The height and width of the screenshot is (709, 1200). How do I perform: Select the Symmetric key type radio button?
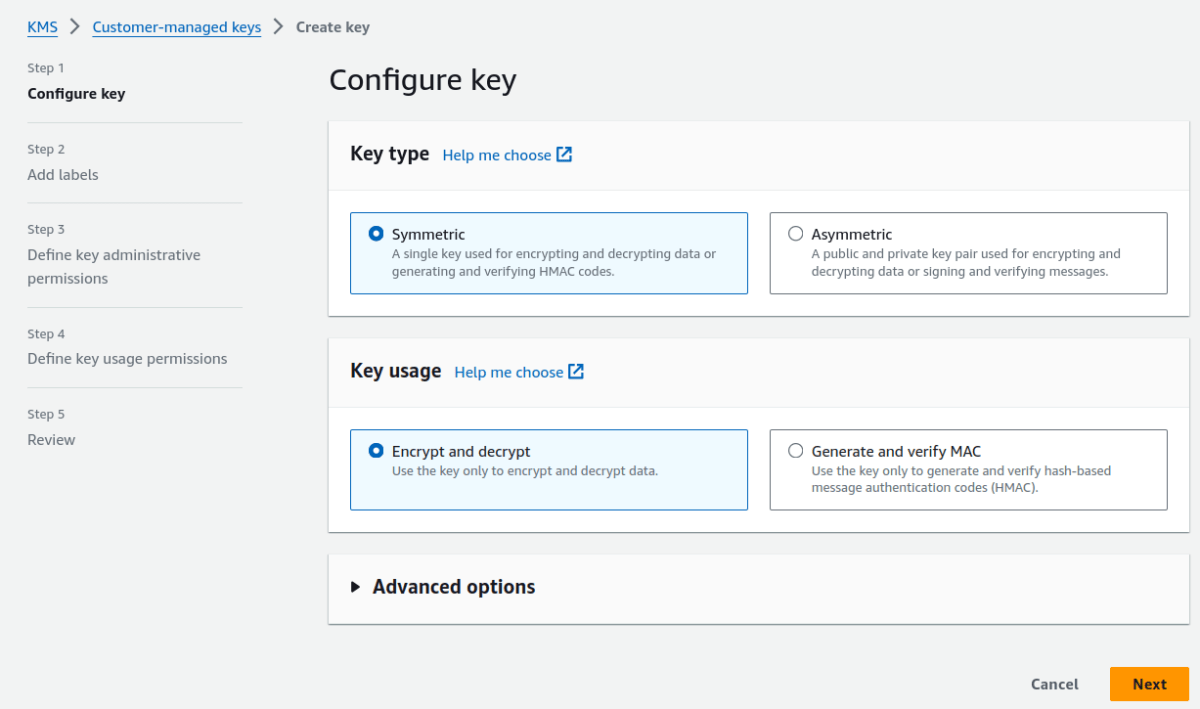coord(376,233)
